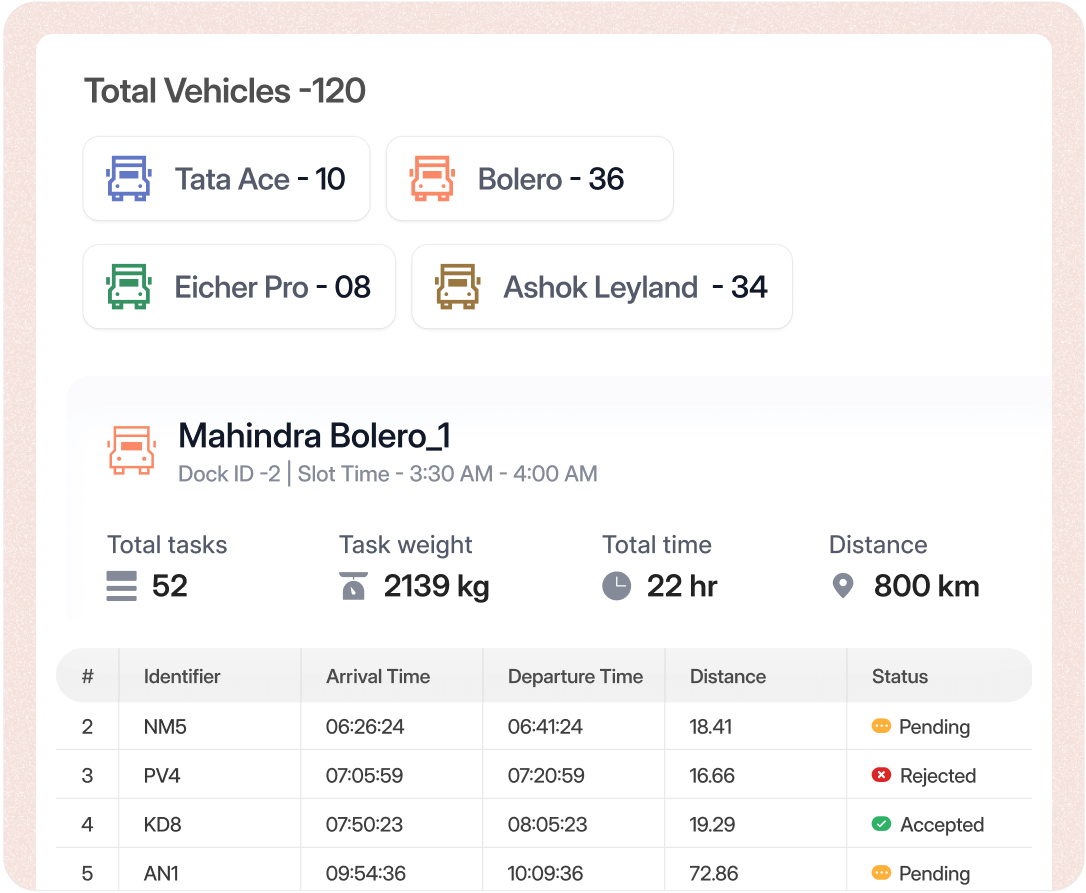The height and width of the screenshot is (893, 1086).
Task: Click the Total time clock icon
Action: coord(616,586)
